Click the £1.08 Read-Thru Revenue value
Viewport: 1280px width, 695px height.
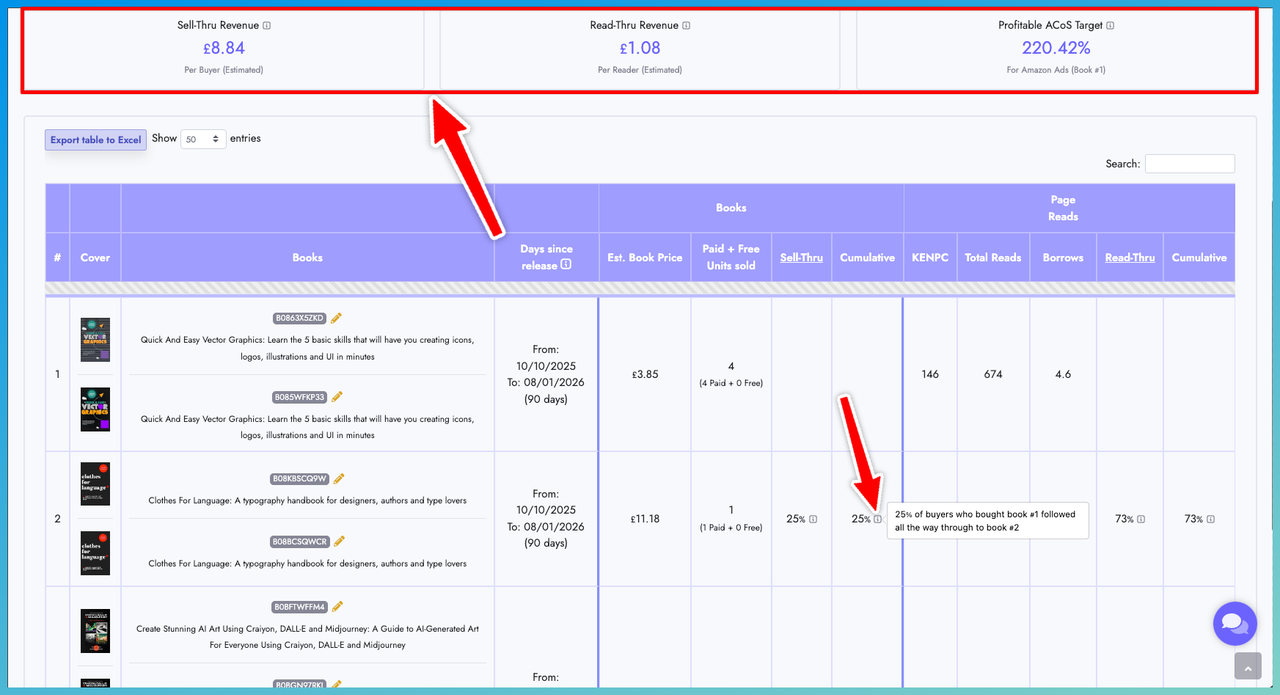640,48
